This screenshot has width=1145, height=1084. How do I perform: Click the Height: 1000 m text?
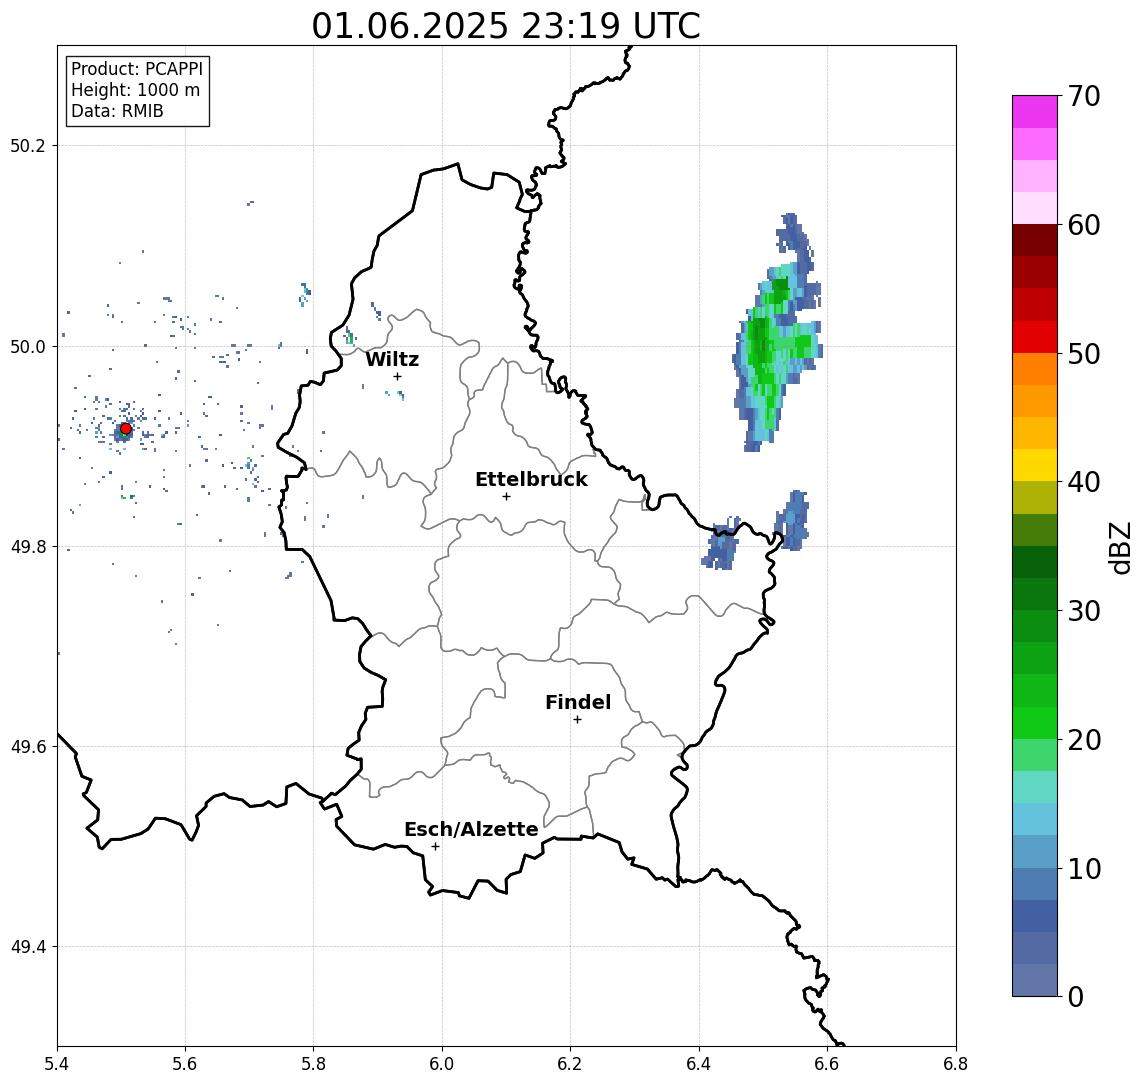tap(135, 90)
